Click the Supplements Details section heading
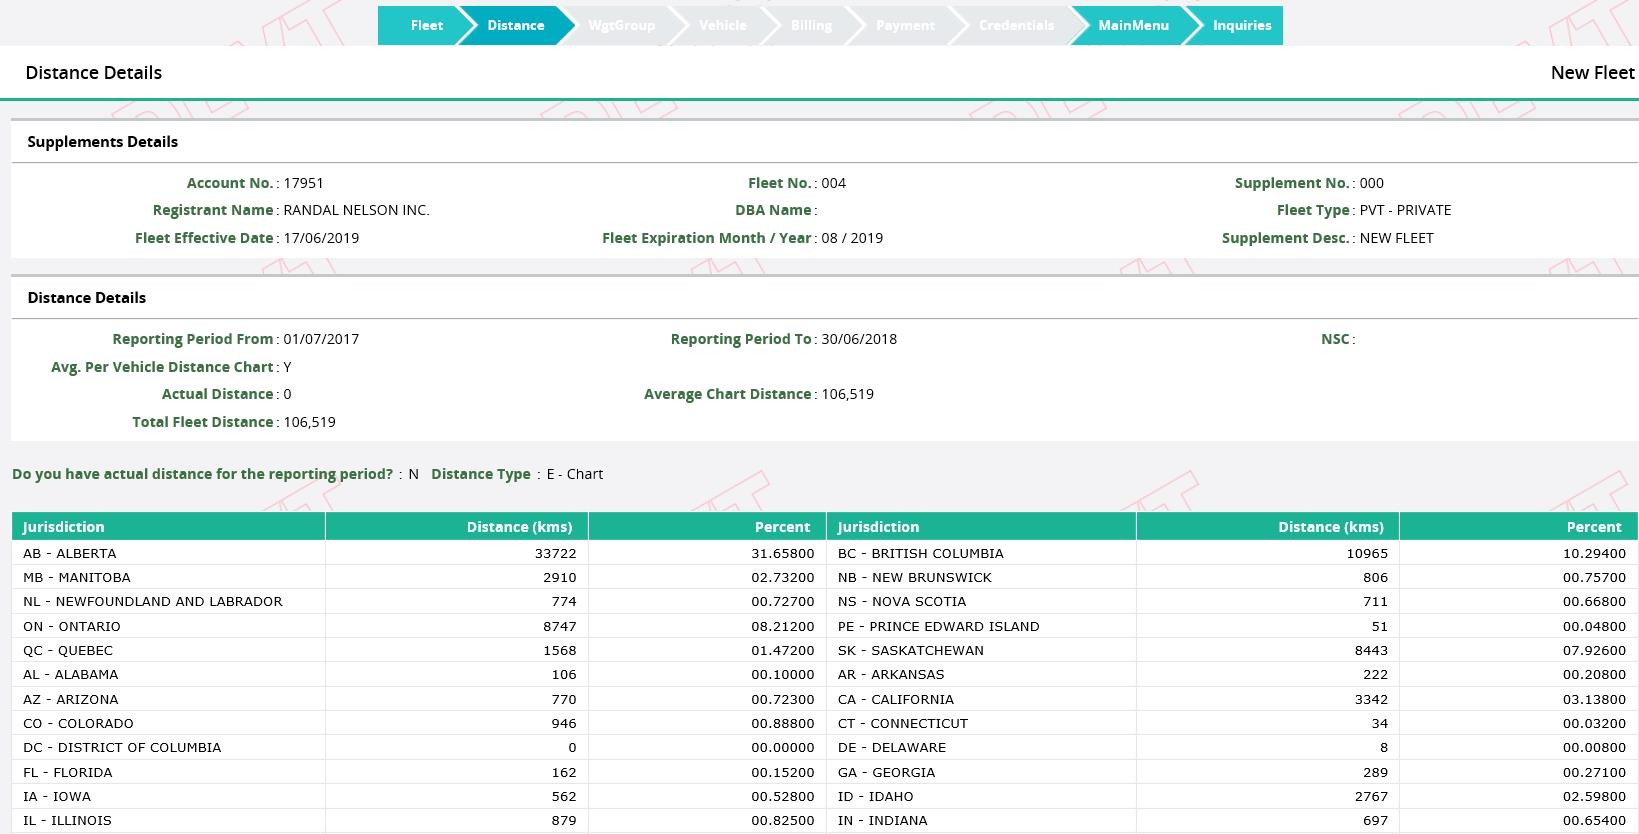 tap(103, 142)
